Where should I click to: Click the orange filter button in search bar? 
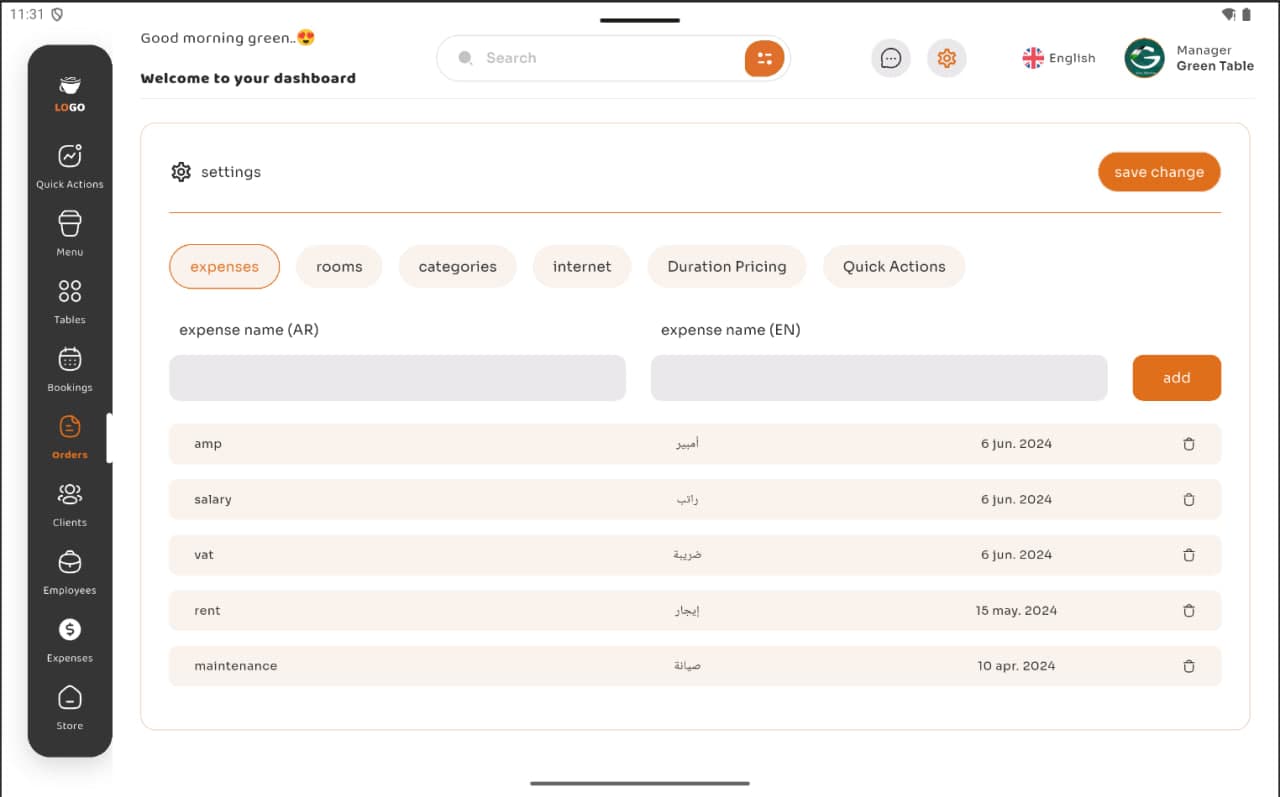(x=764, y=58)
